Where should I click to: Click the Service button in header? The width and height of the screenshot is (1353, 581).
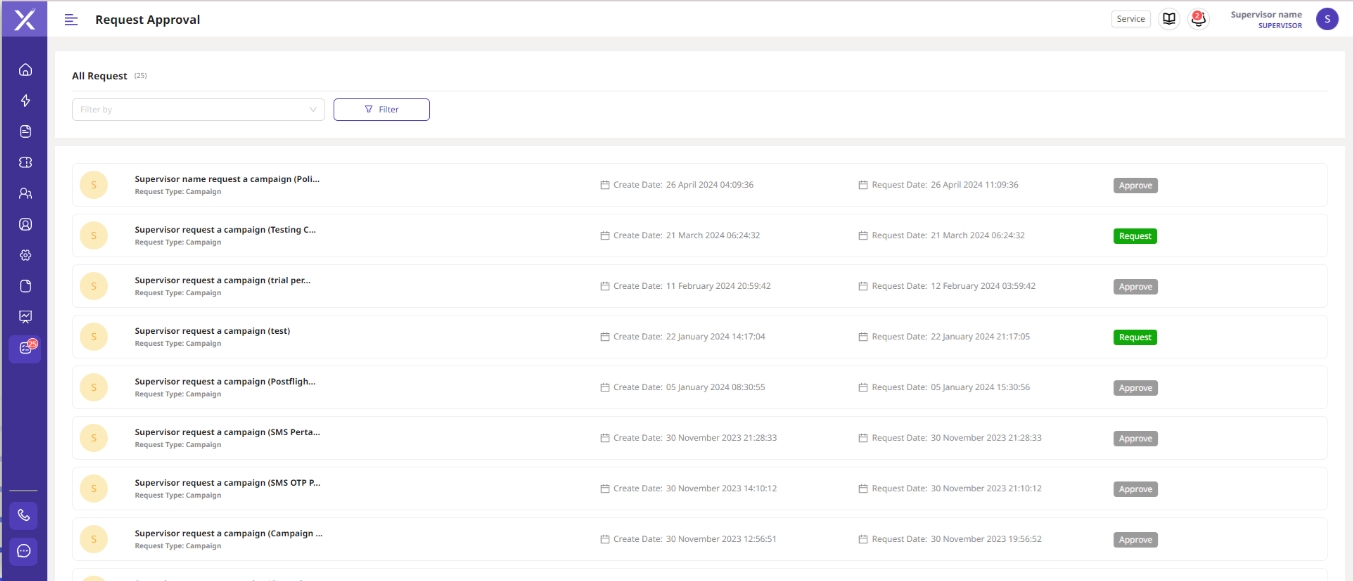(1130, 19)
